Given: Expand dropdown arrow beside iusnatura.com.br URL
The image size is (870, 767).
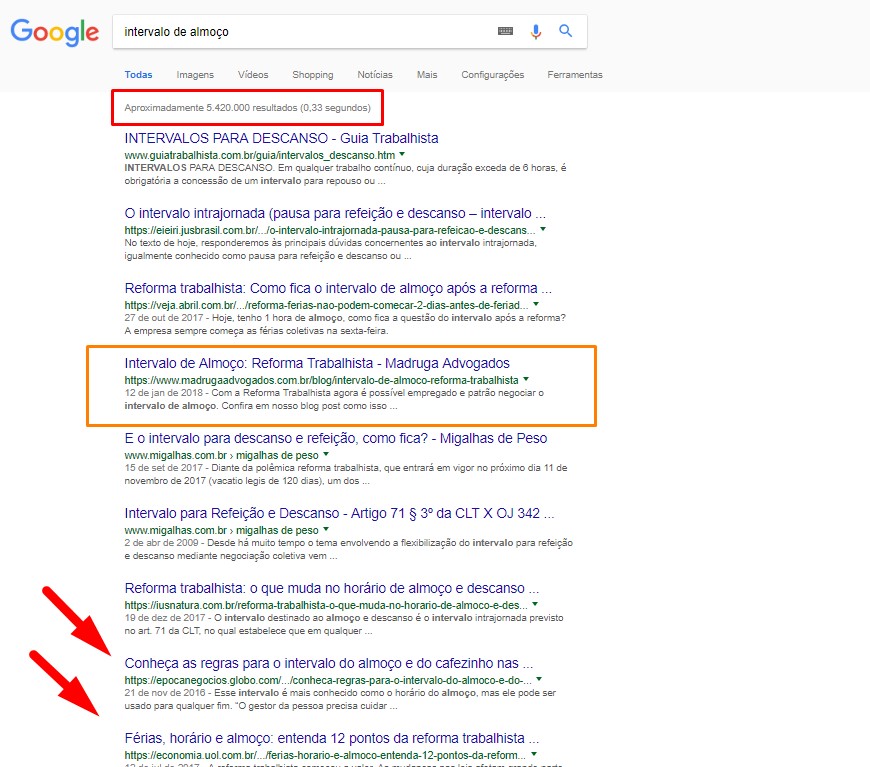Looking at the screenshot, I should tap(535, 604).
